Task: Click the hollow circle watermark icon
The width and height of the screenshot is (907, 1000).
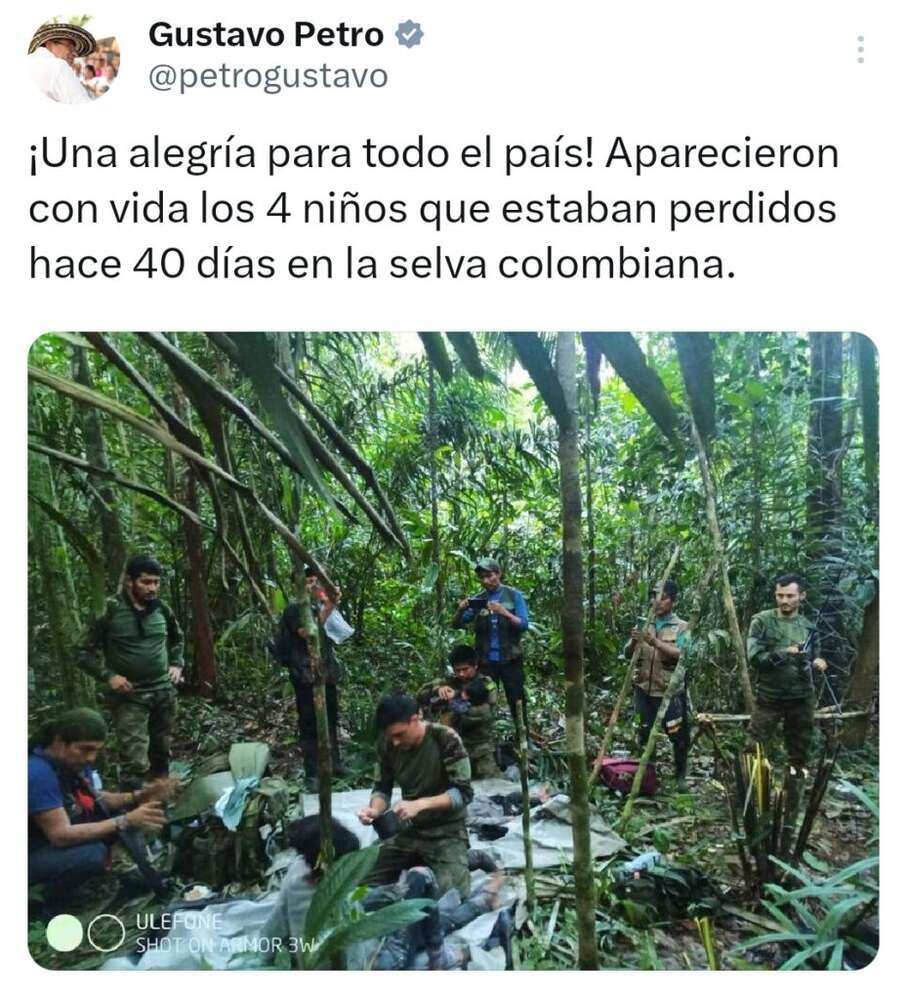Action: (x=106, y=933)
